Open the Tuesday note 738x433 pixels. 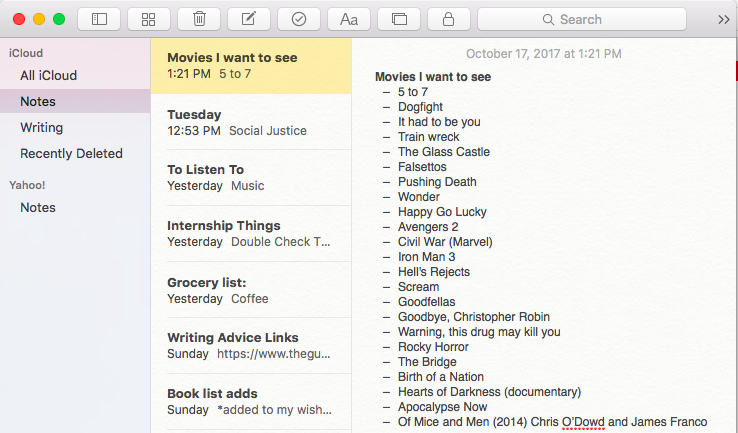251,122
